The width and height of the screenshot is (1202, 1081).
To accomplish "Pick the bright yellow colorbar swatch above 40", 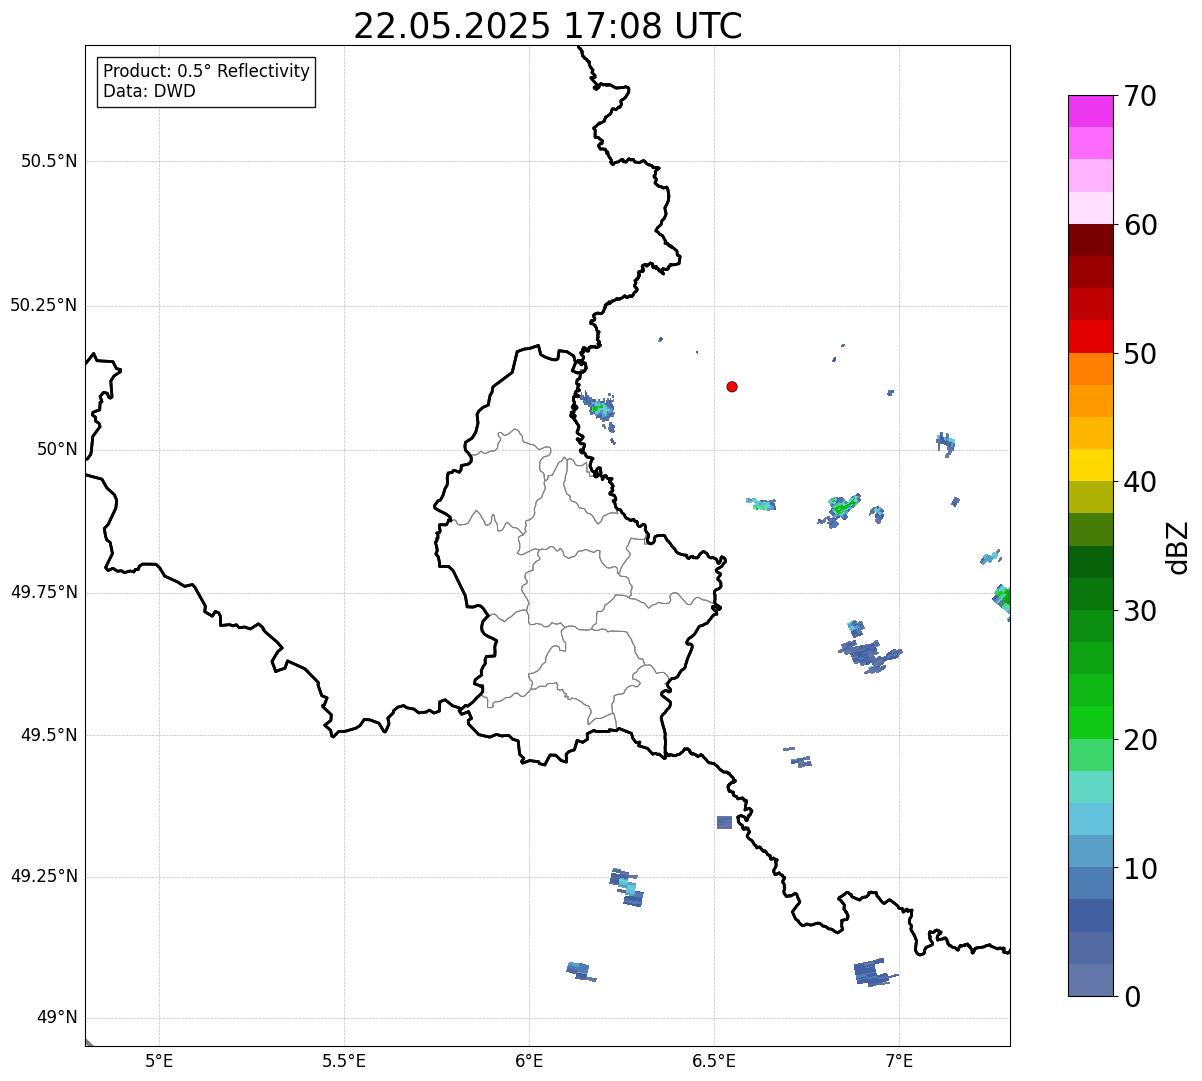I will click(1090, 465).
